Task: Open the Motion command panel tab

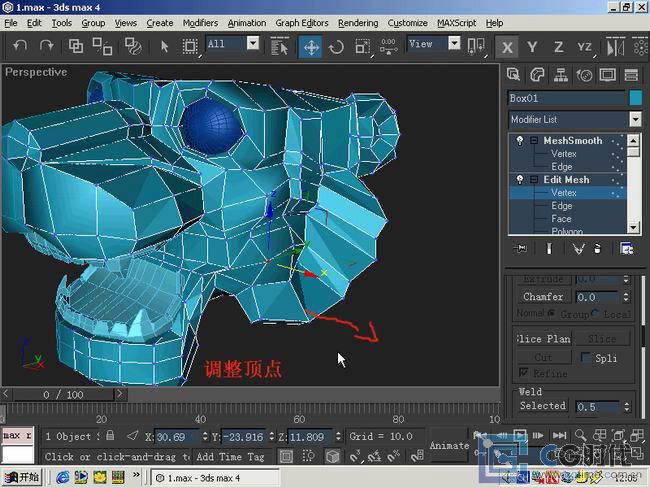Action: pyautogui.click(x=585, y=75)
